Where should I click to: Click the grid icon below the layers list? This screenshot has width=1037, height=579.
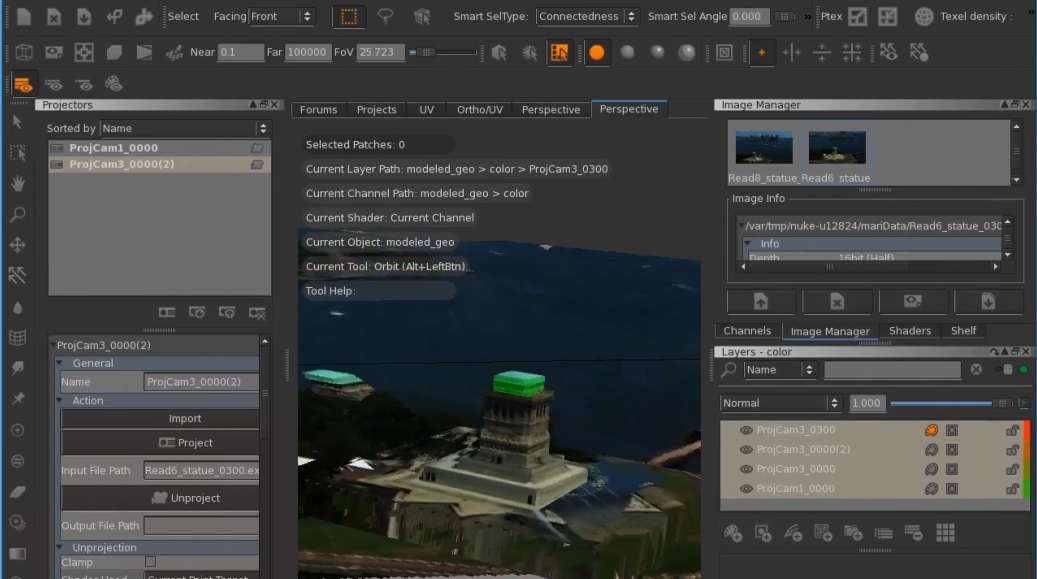point(945,533)
